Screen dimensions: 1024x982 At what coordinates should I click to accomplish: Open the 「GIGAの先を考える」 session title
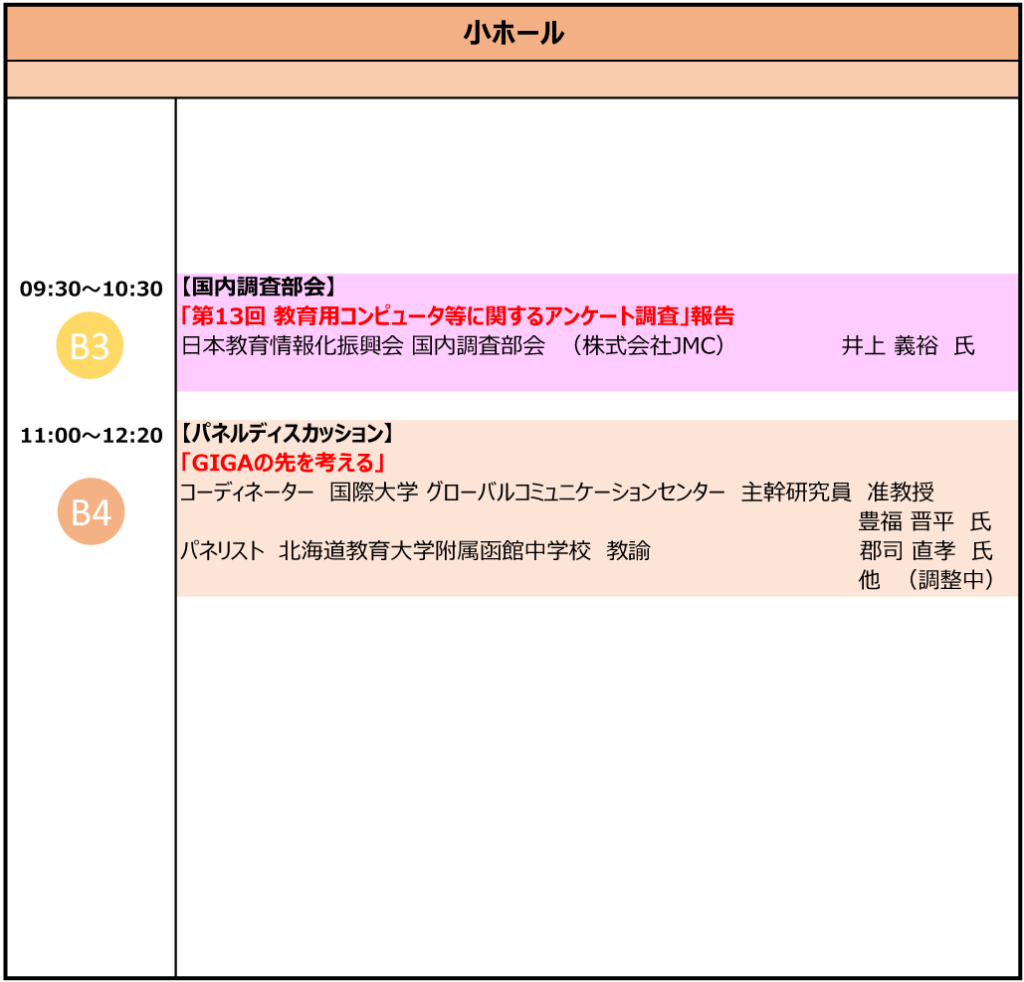[x=283, y=463]
